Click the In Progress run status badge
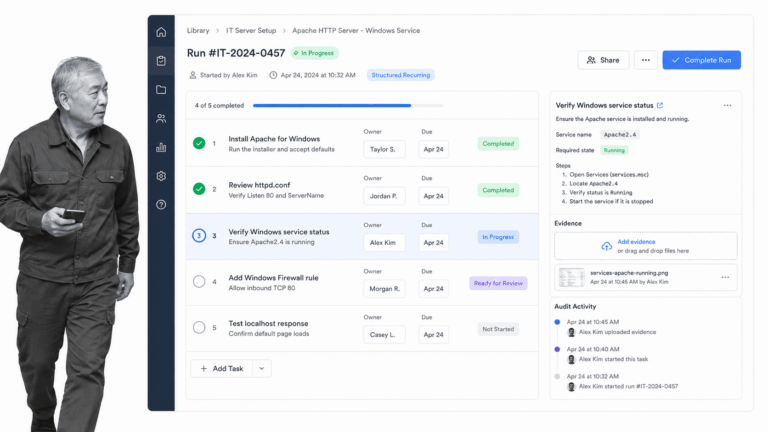Viewport: 768px width, 432px height. pos(314,53)
